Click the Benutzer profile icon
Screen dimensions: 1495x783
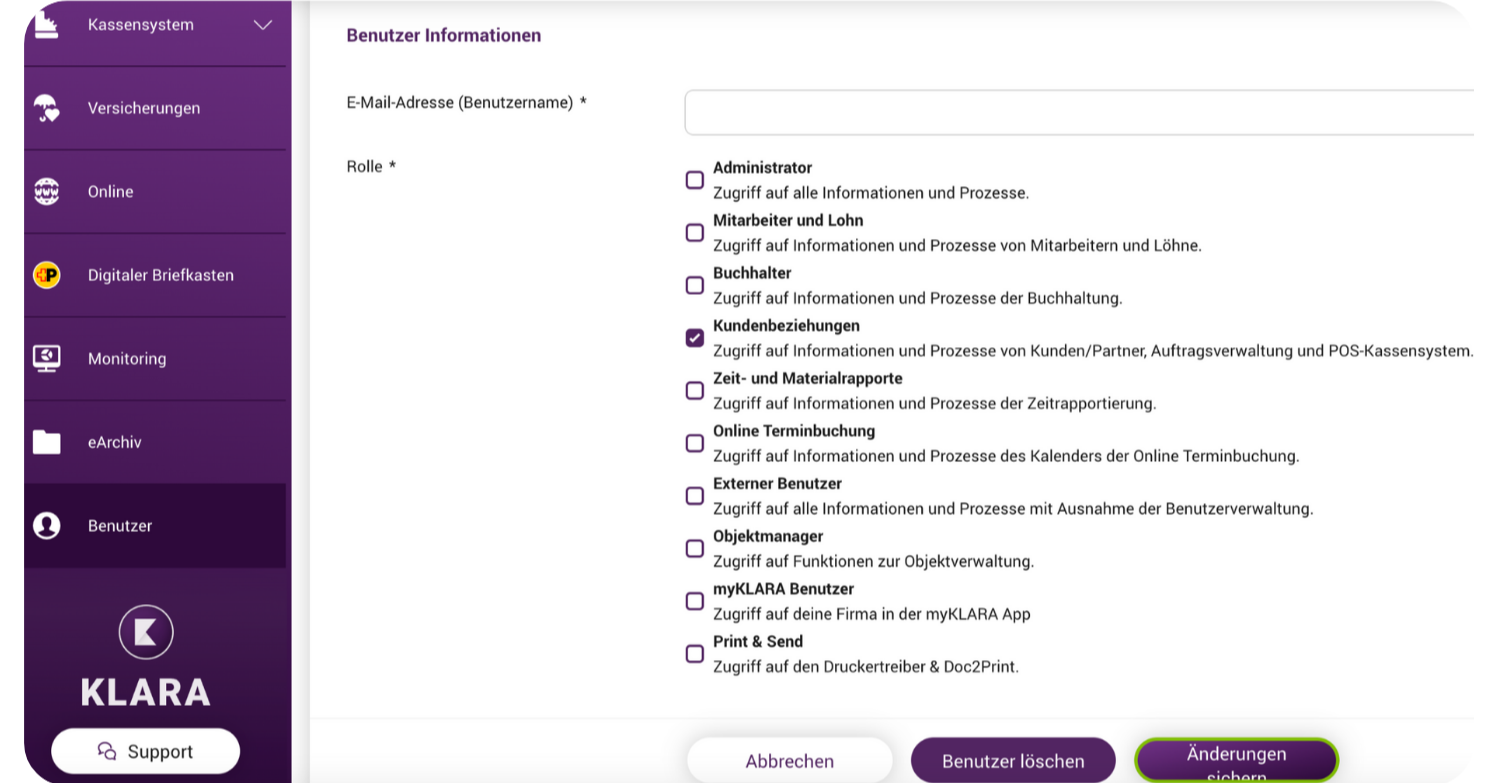47,526
